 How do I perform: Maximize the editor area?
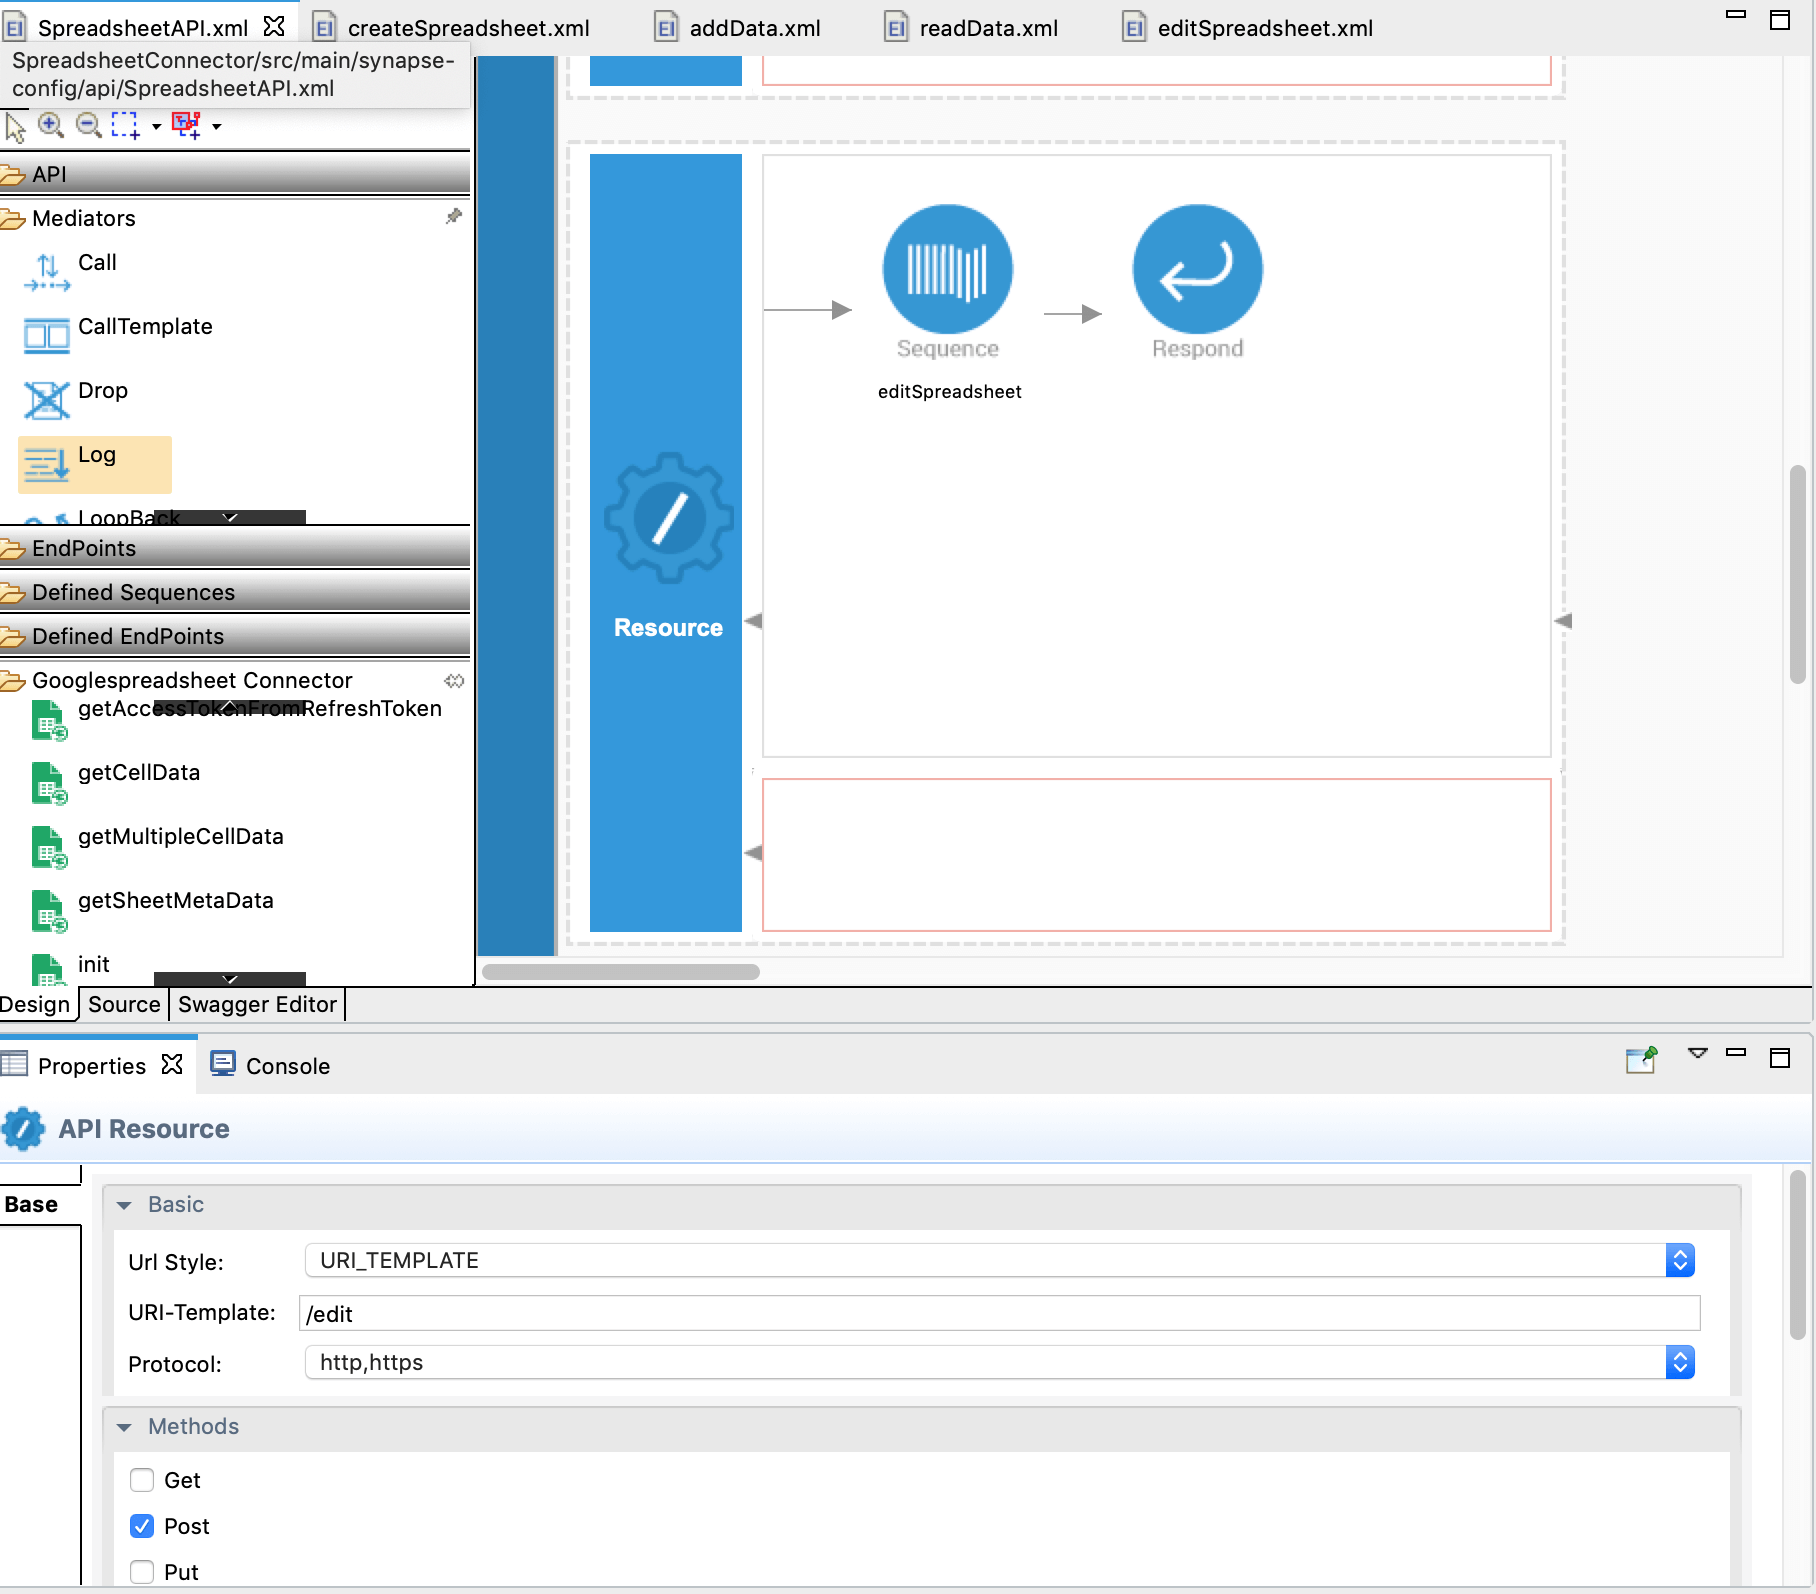(1780, 20)
